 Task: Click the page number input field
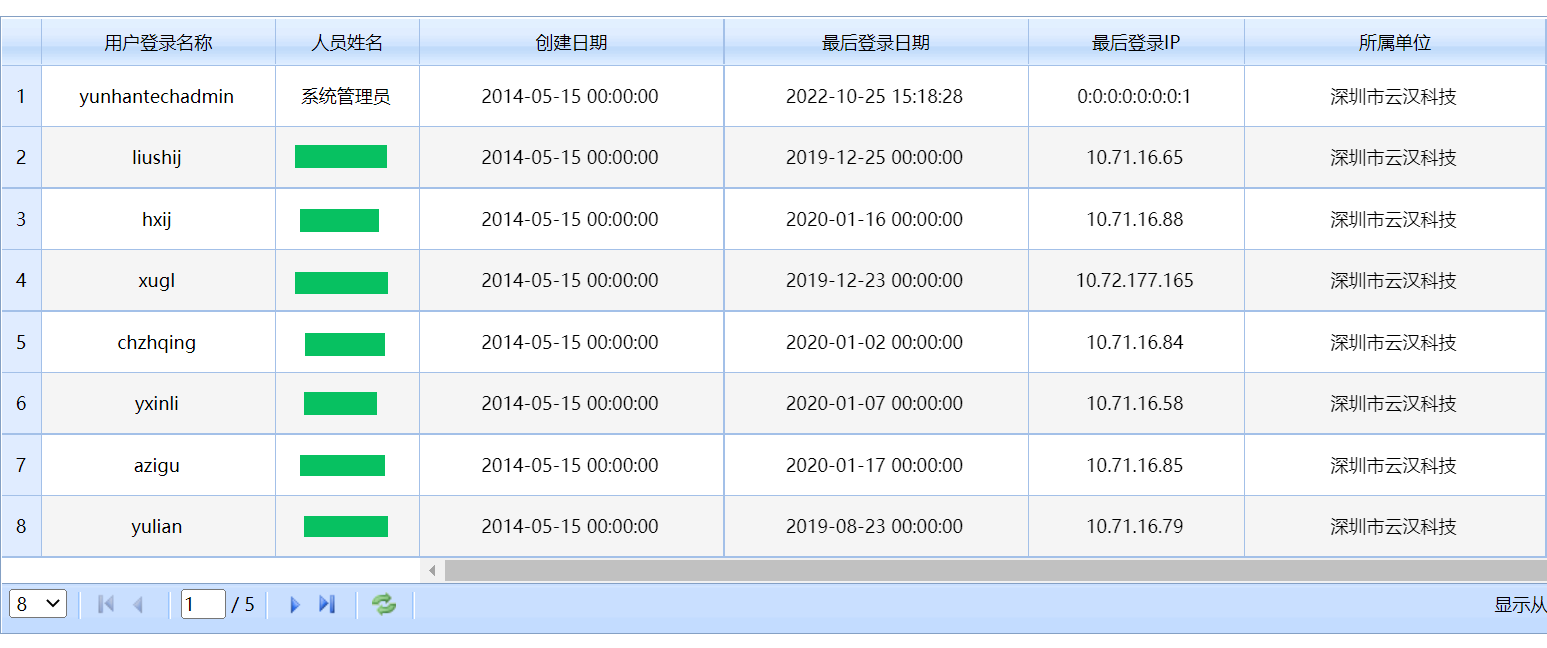tap(202, 604)
